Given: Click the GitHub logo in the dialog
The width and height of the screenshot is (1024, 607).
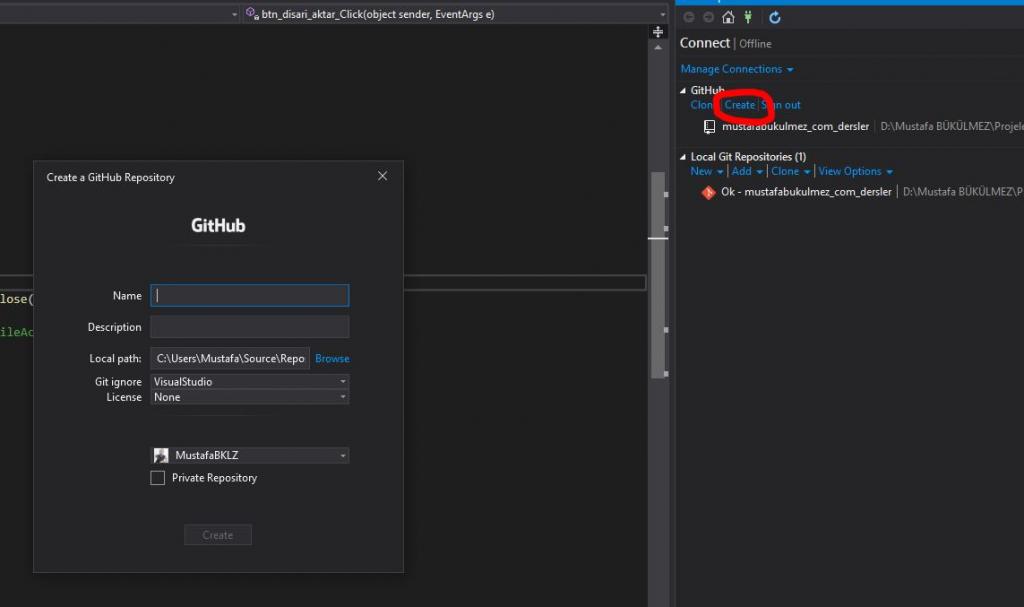Looking at the screenshot, I should (x=217, y=225).
